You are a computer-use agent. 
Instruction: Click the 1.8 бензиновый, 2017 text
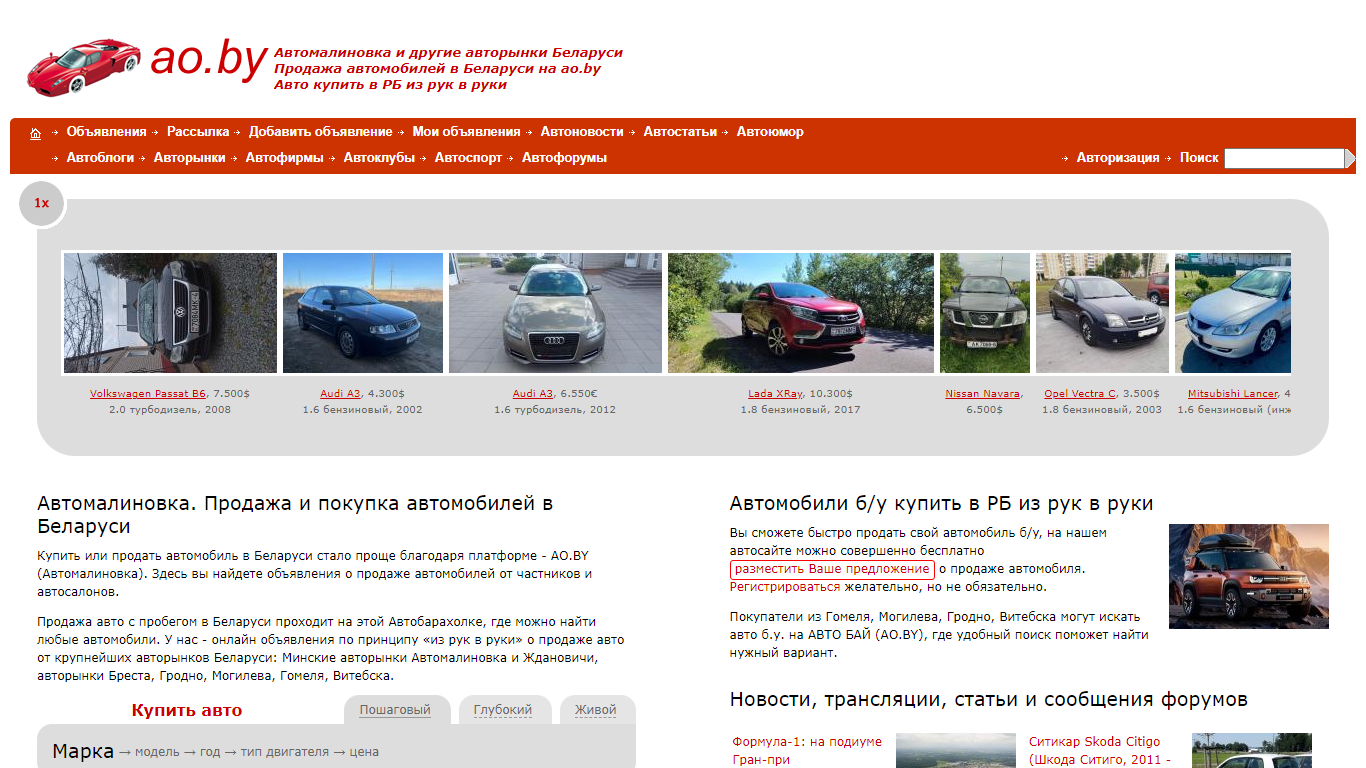(801, 410)
